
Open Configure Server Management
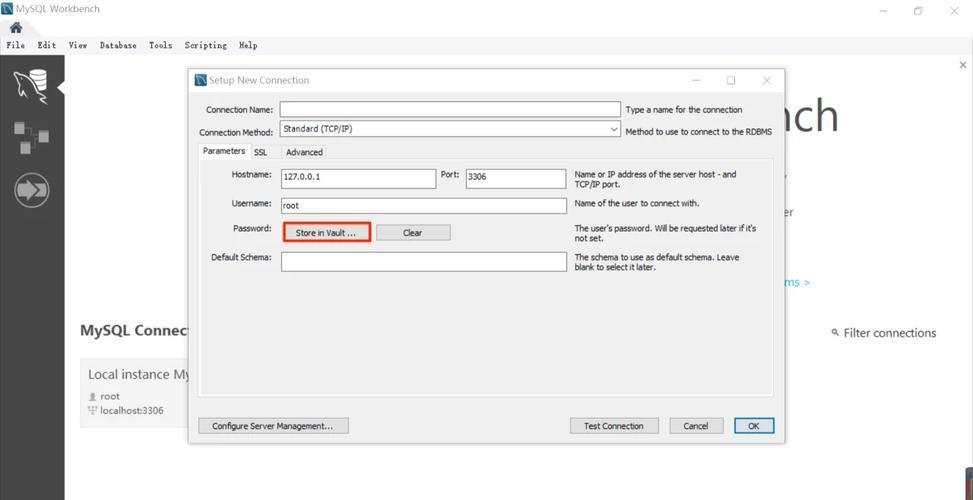coord(273,426)
